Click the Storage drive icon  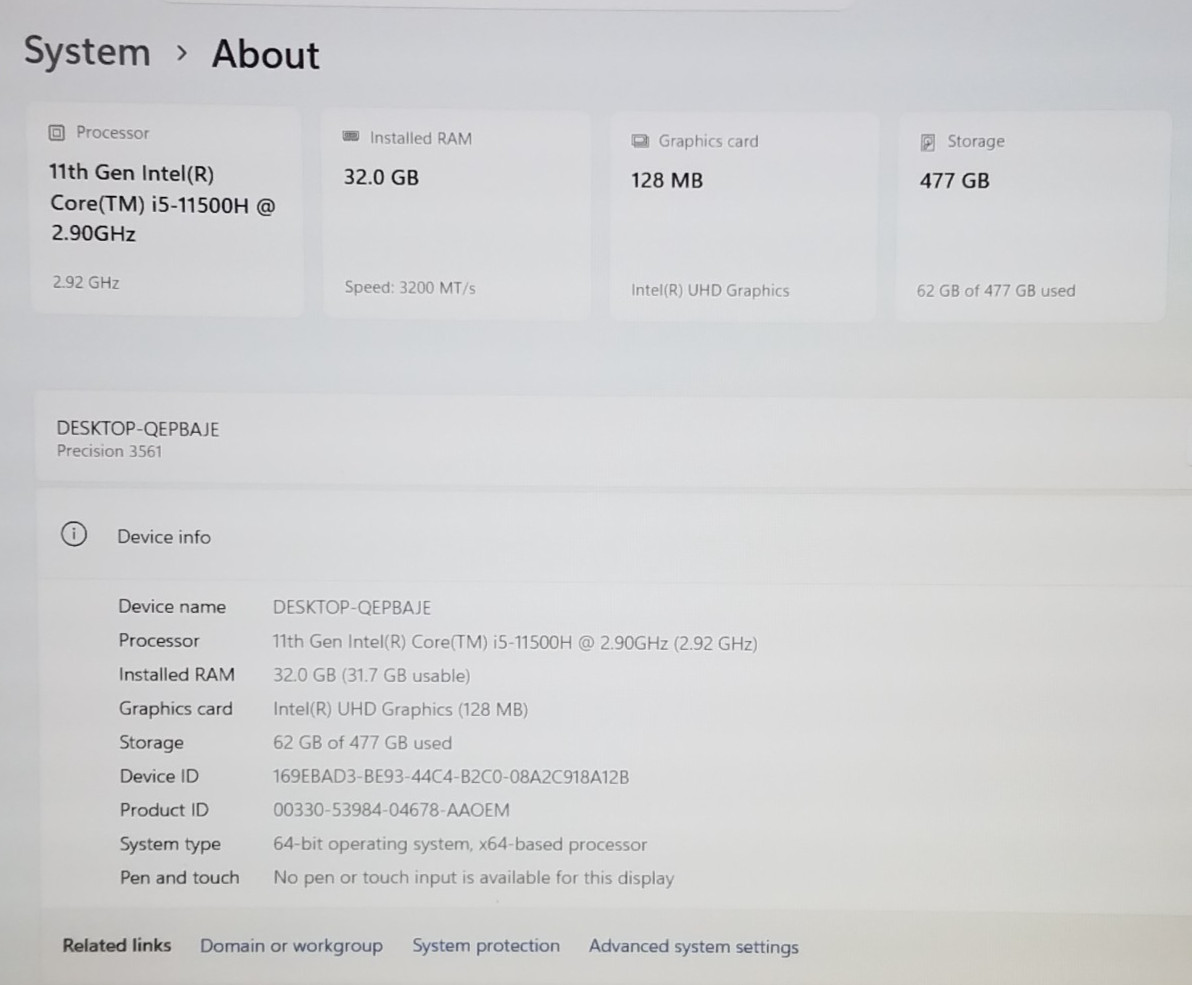[927, 142]
